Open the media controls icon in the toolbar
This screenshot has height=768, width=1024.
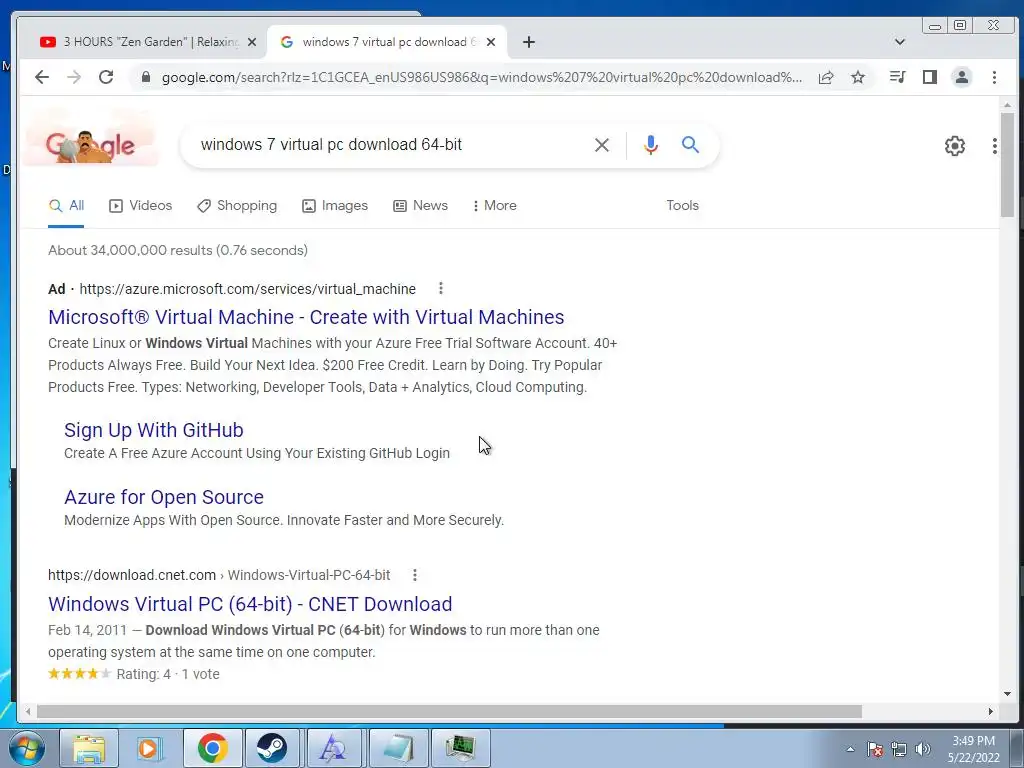897,77
